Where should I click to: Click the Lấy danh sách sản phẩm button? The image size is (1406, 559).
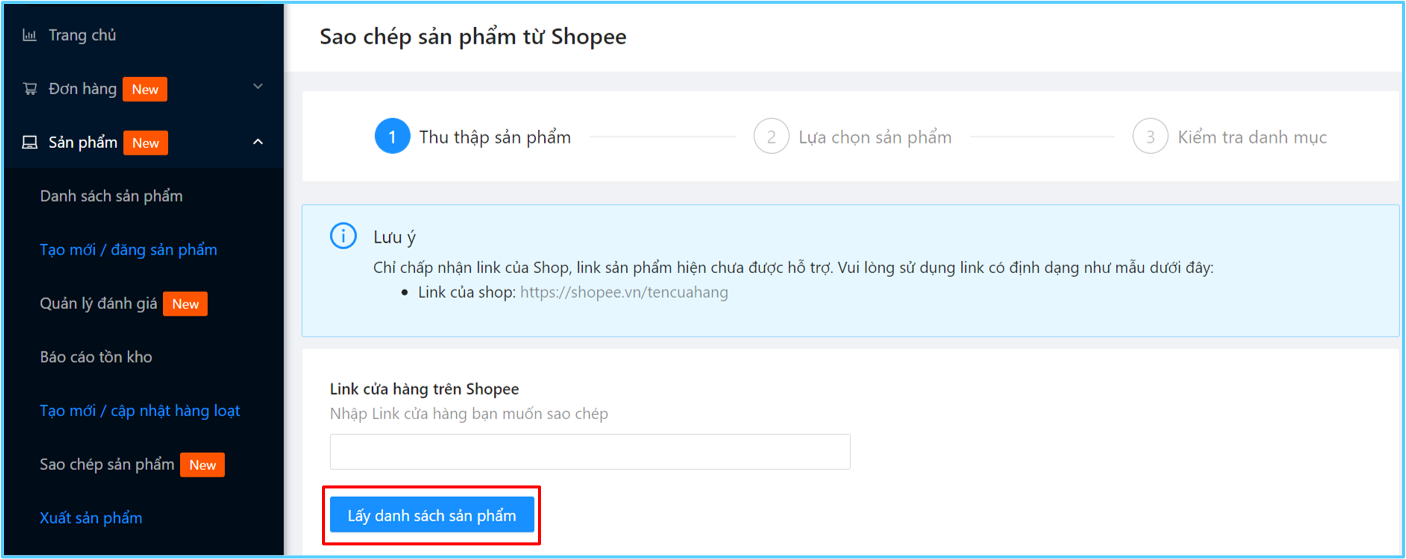click(432, 516)
